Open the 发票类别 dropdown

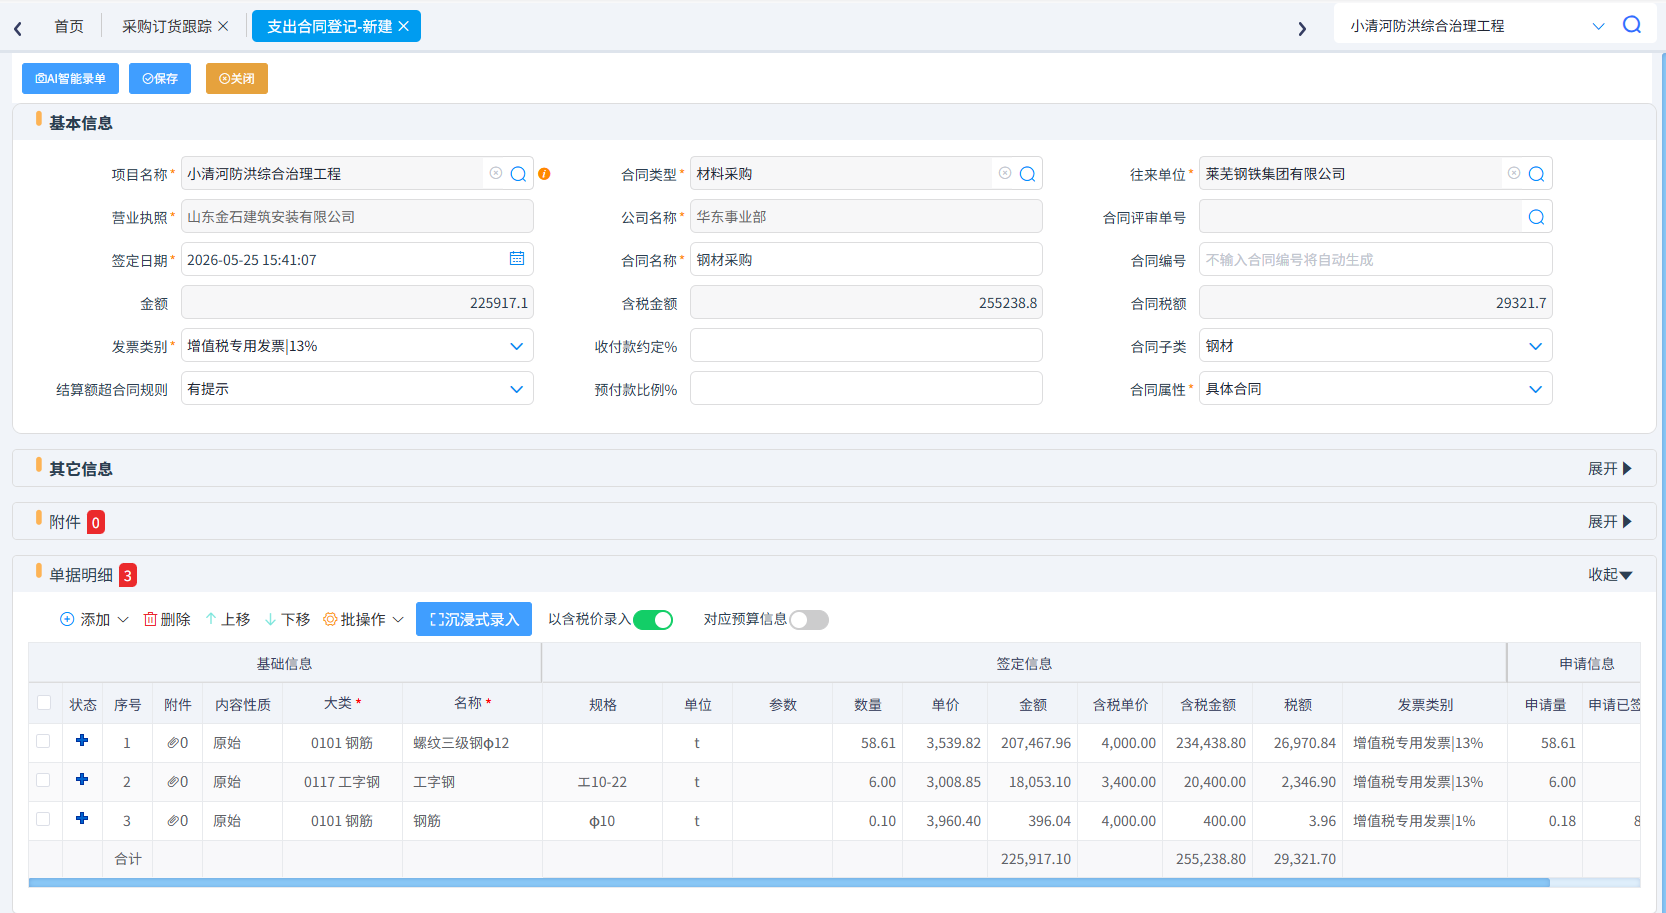point(357,346)
